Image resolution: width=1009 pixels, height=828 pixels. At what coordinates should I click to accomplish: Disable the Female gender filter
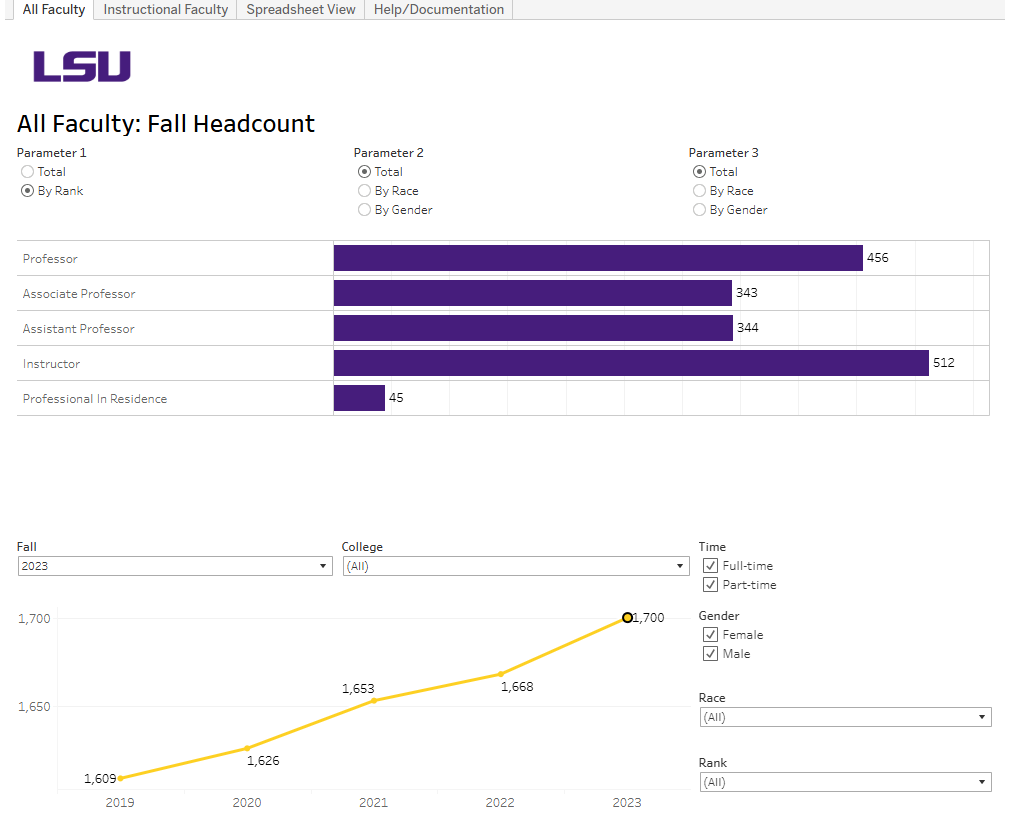pos(710,634)
